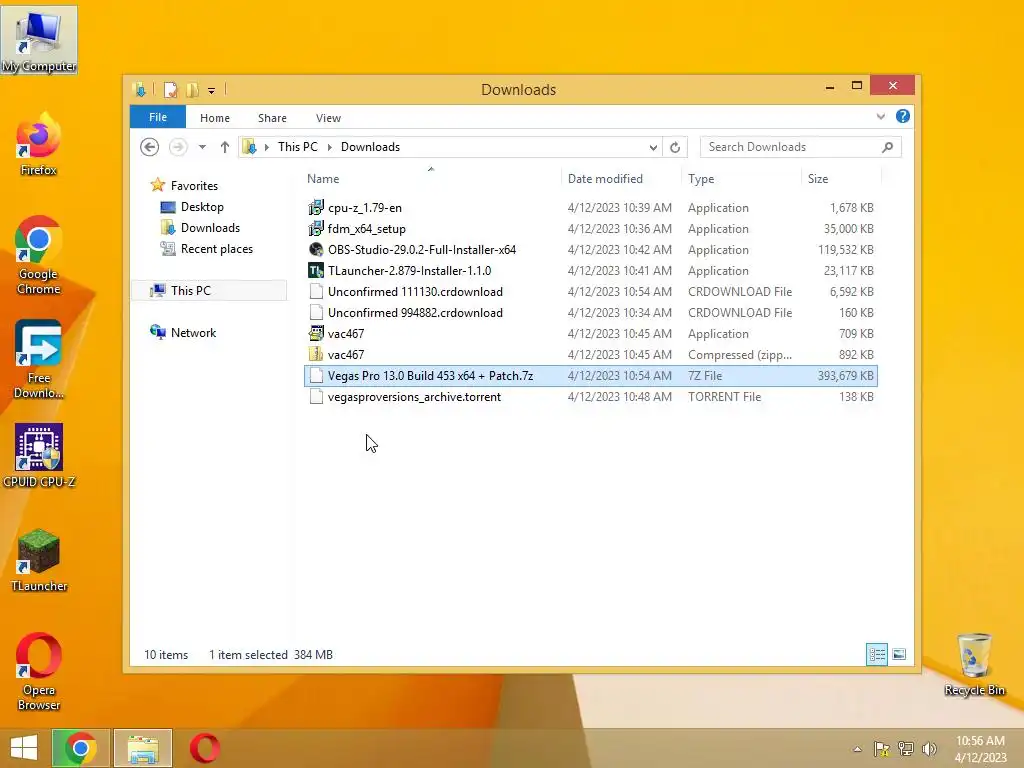Open volume tray icon

coord(929,749)
